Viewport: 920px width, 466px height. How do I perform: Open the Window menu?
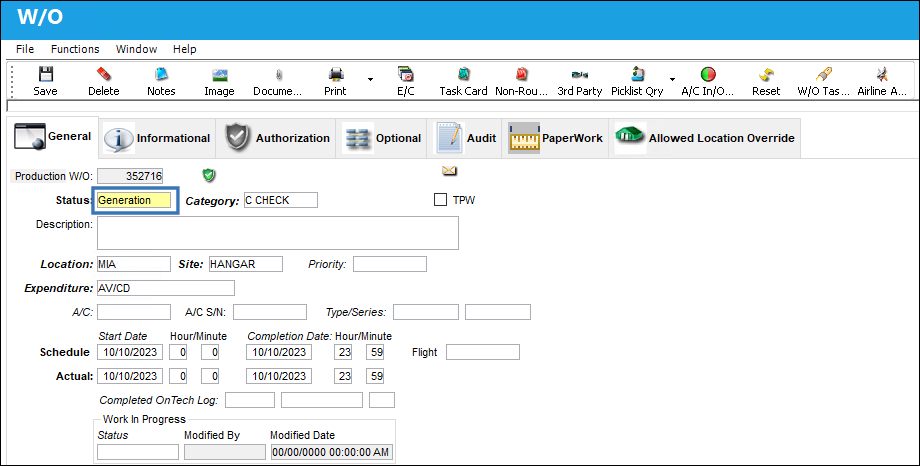click(x=136, y=49)
